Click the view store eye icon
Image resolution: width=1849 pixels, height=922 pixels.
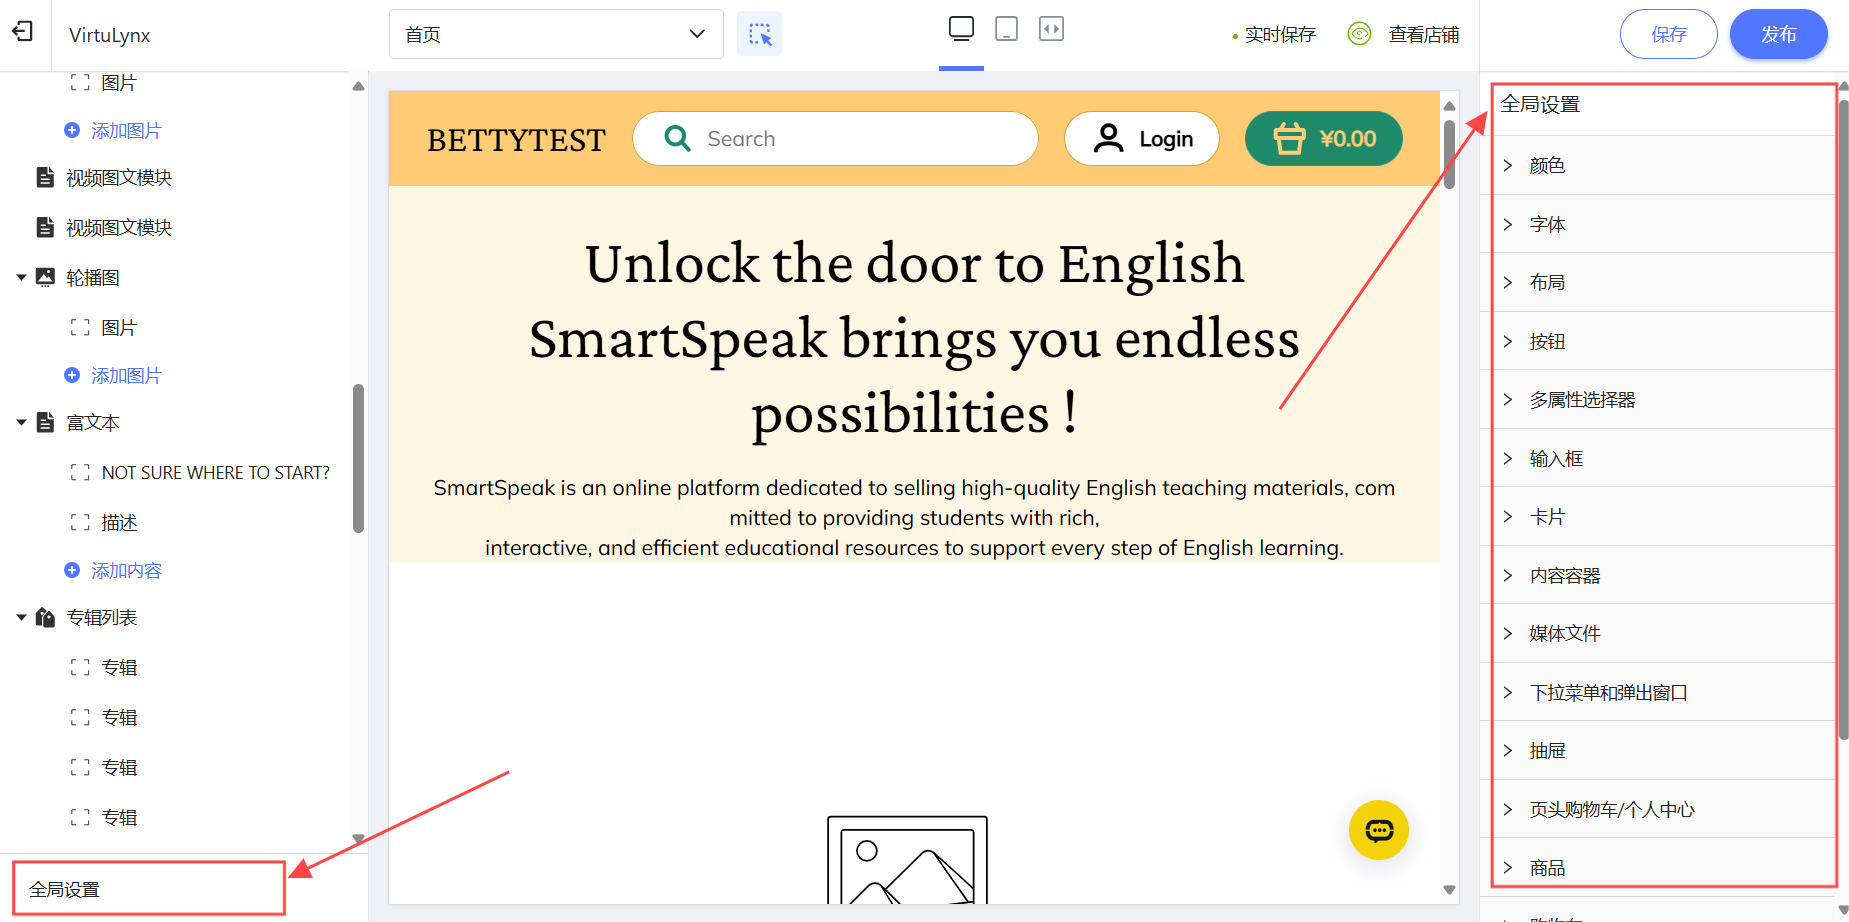pos(1359,34)
